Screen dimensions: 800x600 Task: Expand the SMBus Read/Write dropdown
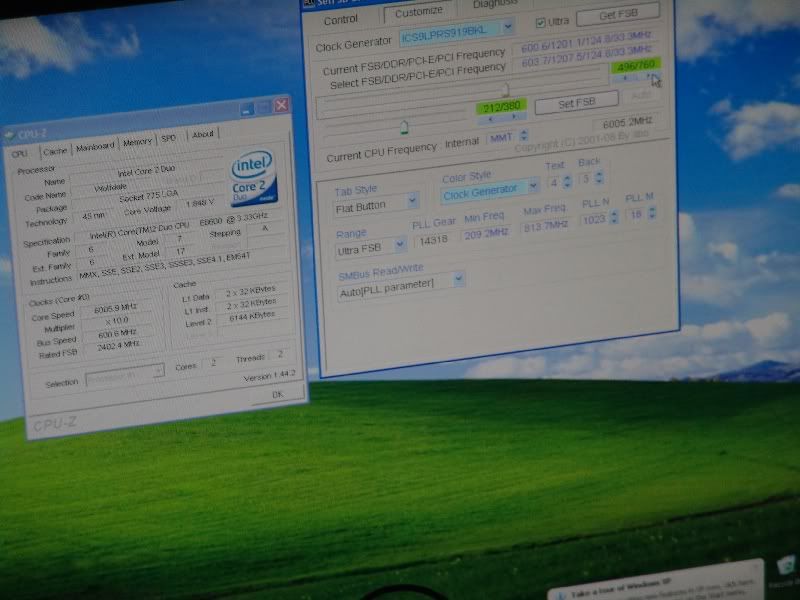coord(458,281)
